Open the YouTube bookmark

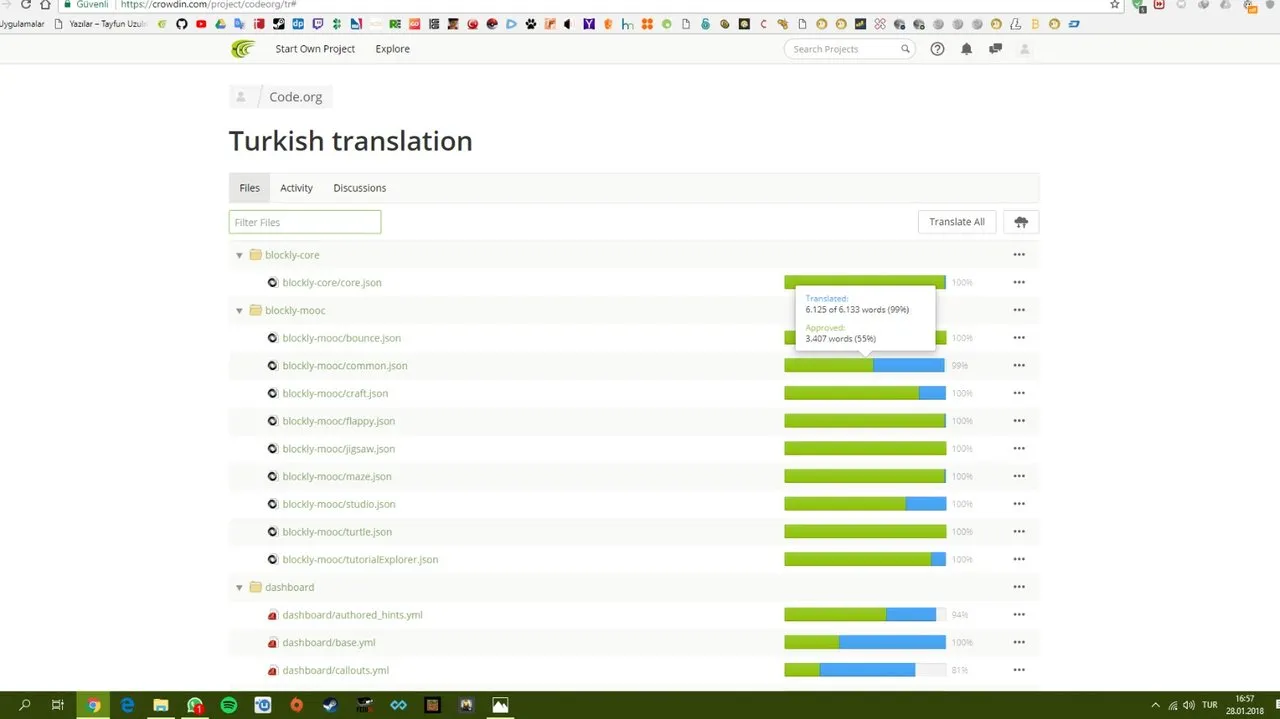point(201,23)
